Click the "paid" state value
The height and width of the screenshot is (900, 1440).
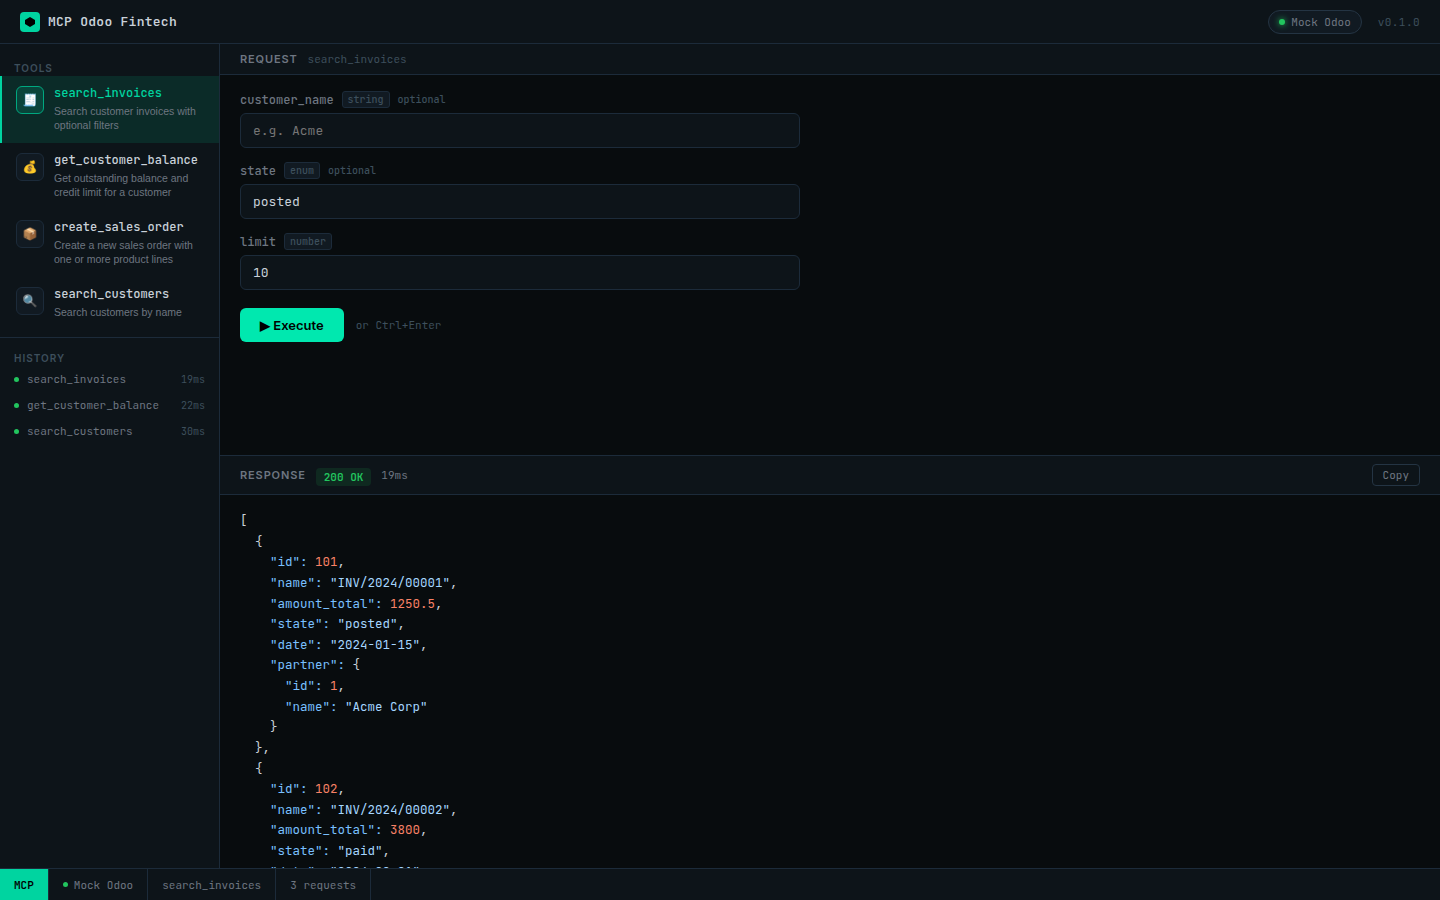pos(360,851)
